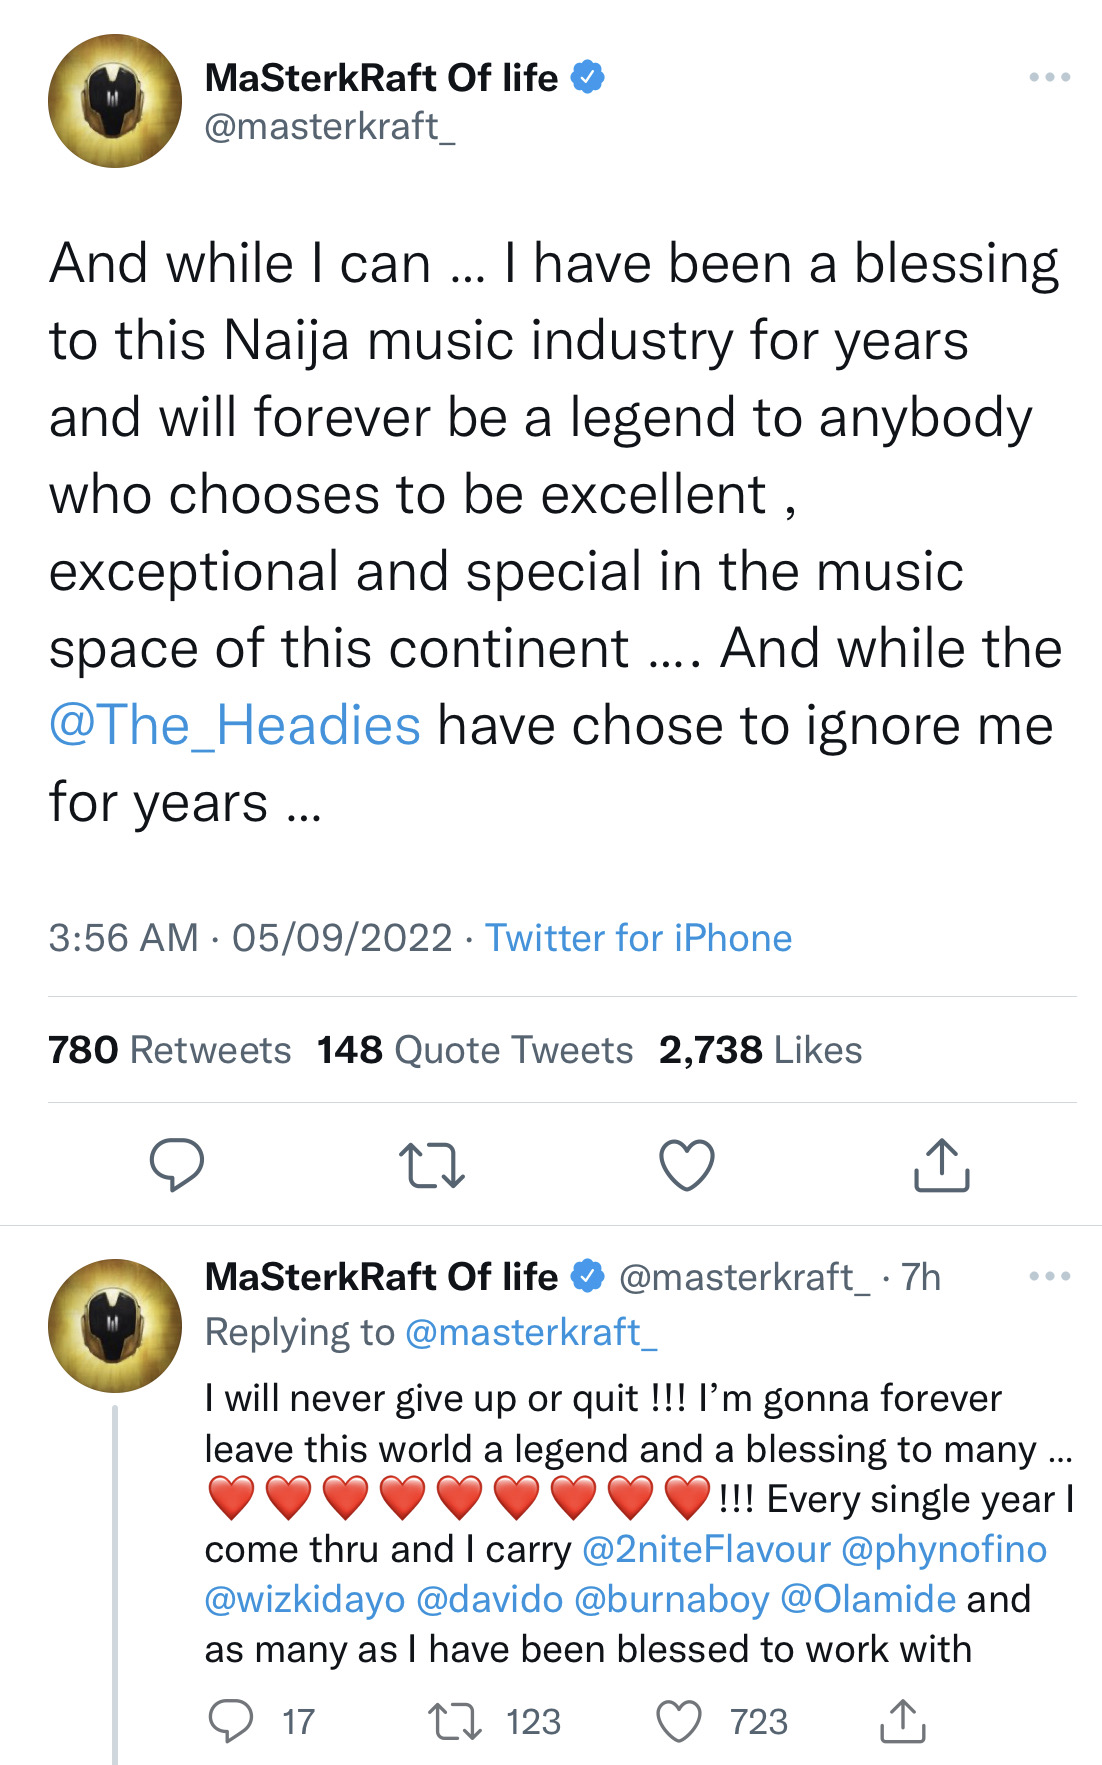
Task: Open the @Olamide mention
Action: 867,1599
